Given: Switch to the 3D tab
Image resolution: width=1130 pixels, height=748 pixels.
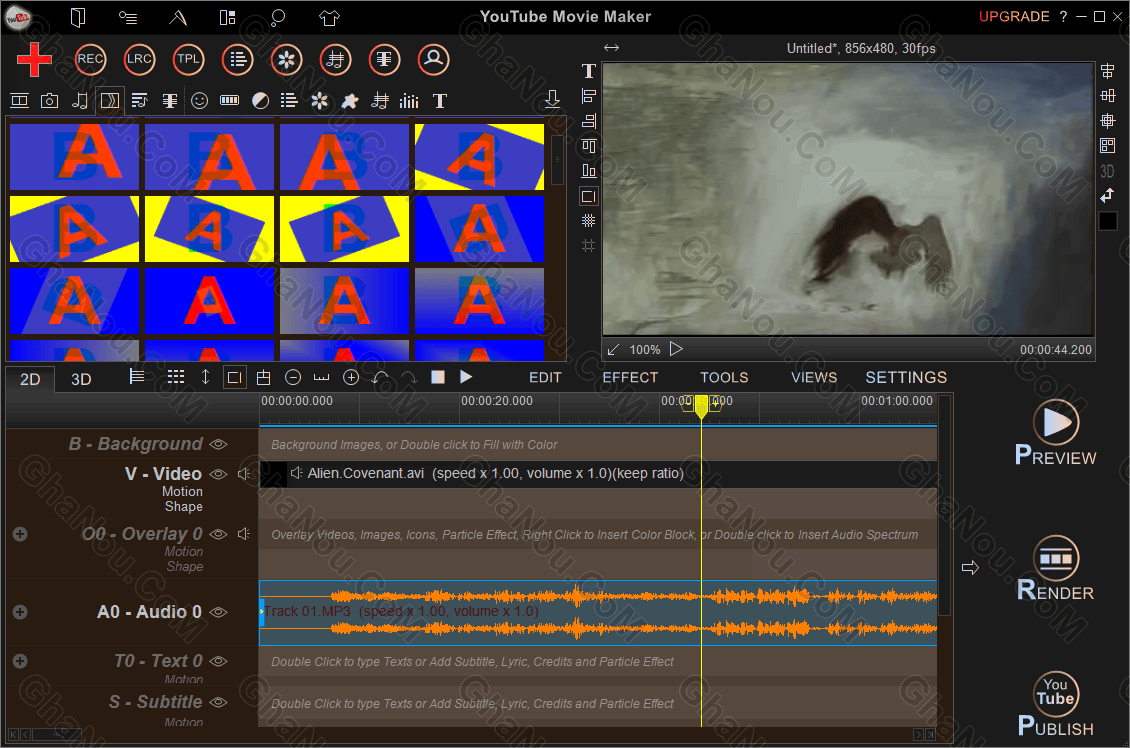Looking at the screenshot, I should (x=81, y=379).
